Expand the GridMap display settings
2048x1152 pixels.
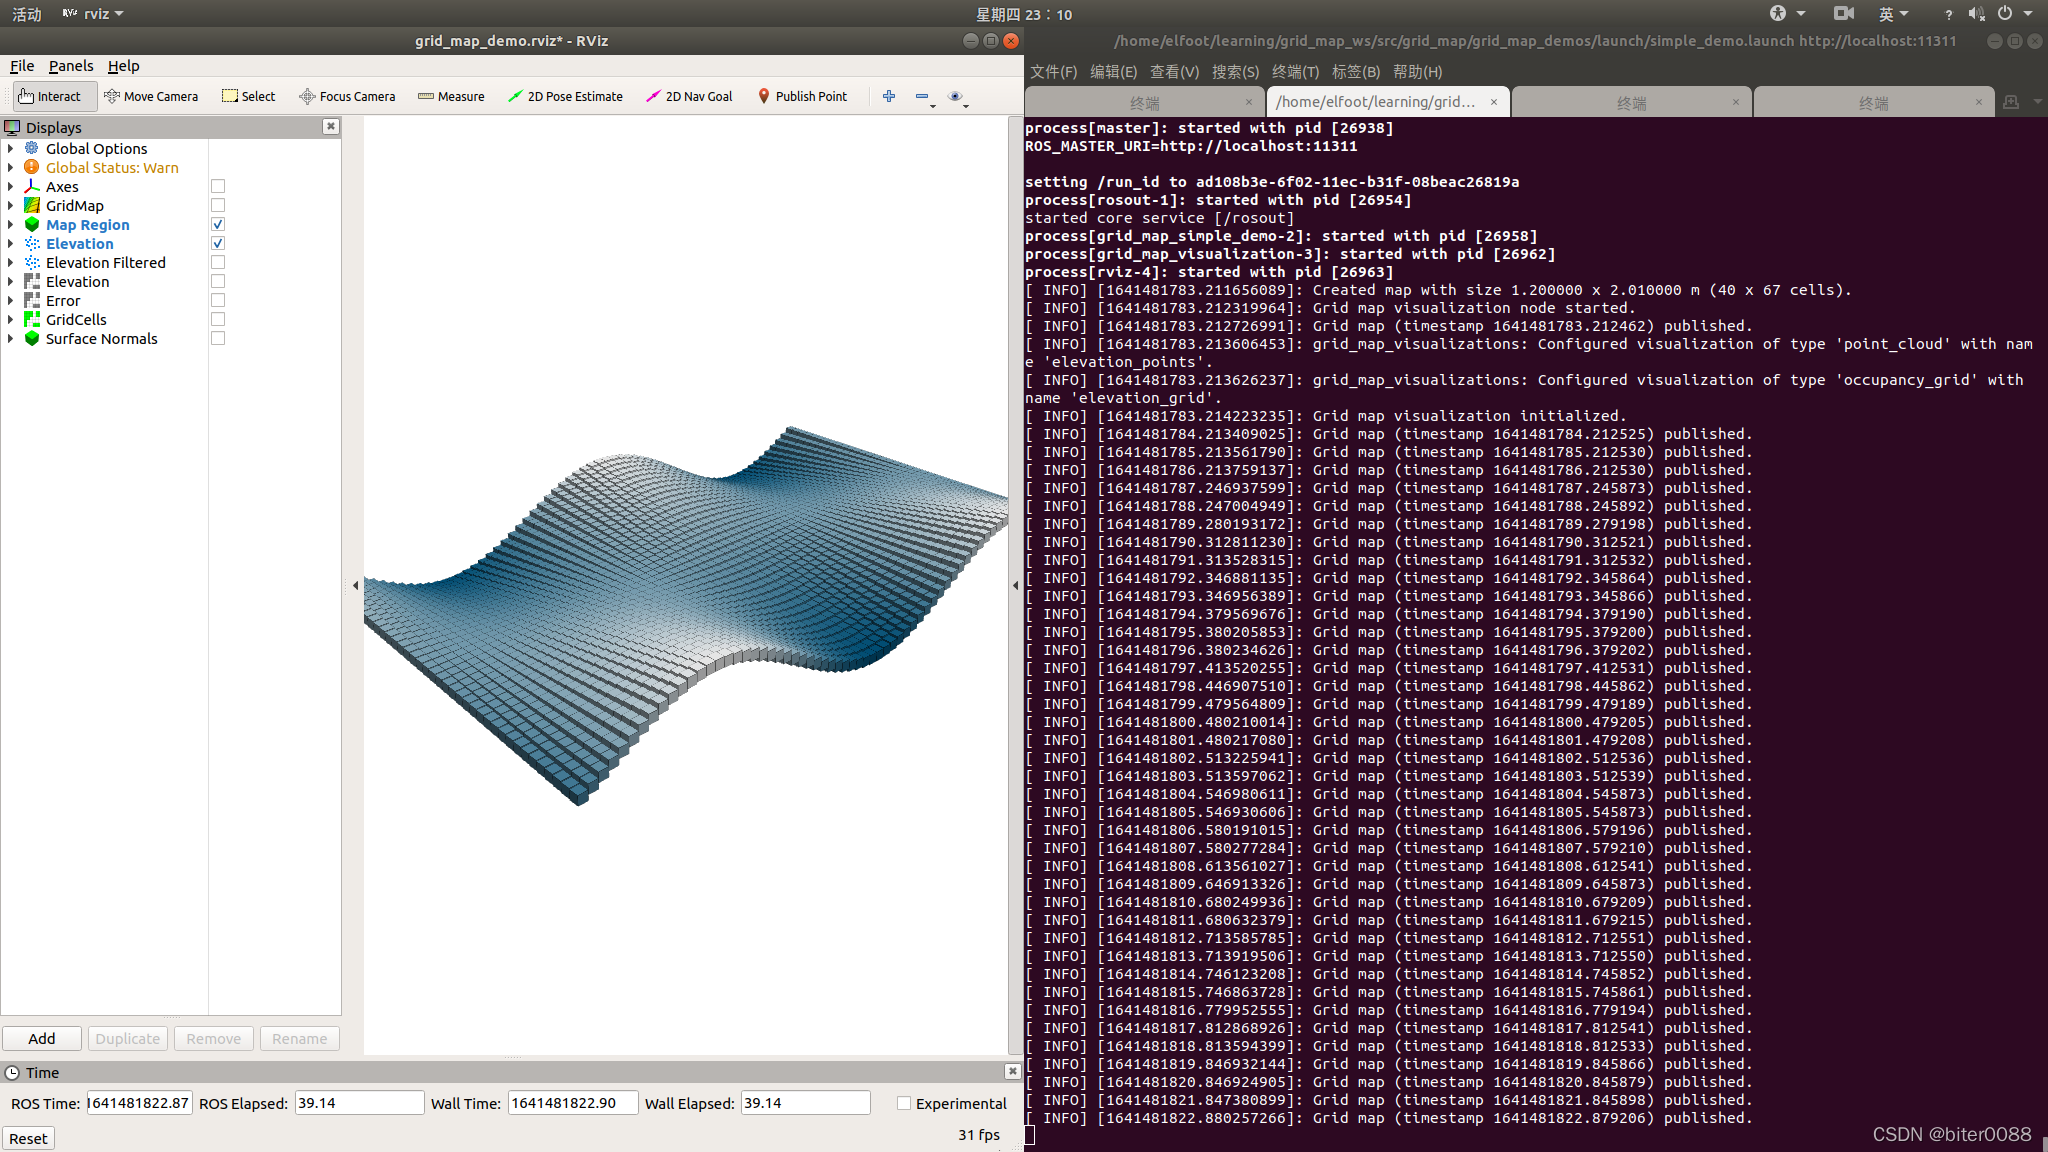10,205
